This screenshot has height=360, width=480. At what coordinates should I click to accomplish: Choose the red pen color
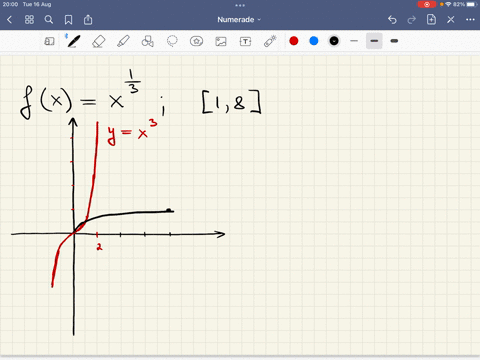point(294,41)
